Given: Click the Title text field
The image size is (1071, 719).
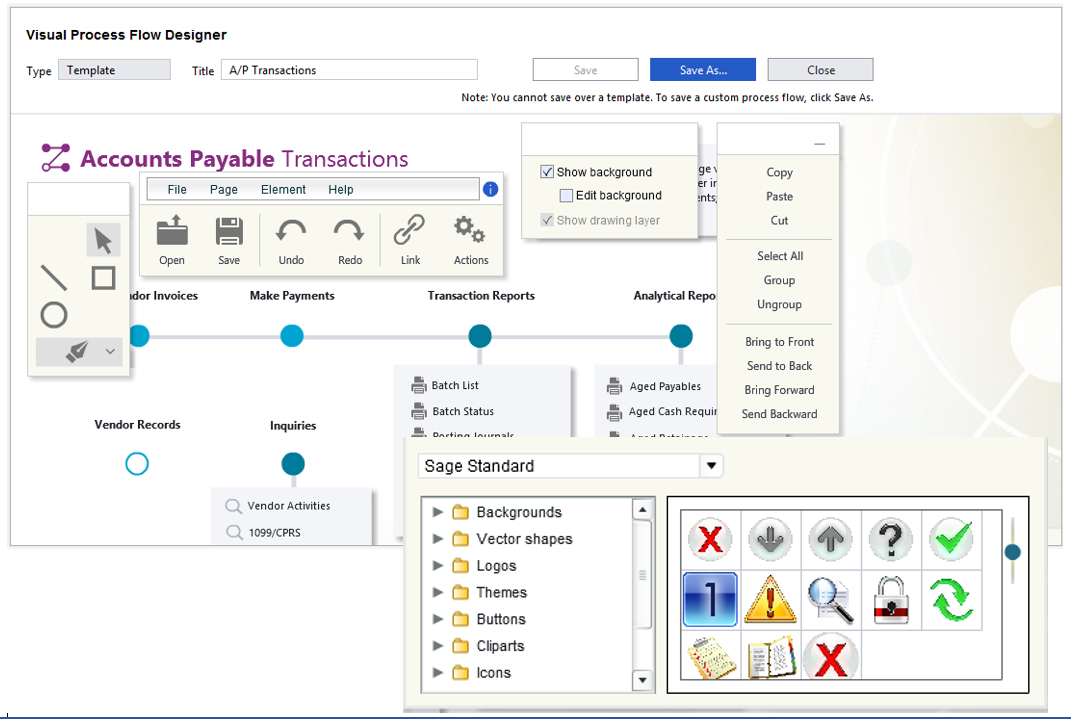Looking at the screenshot, I should (x=349, y=70).
